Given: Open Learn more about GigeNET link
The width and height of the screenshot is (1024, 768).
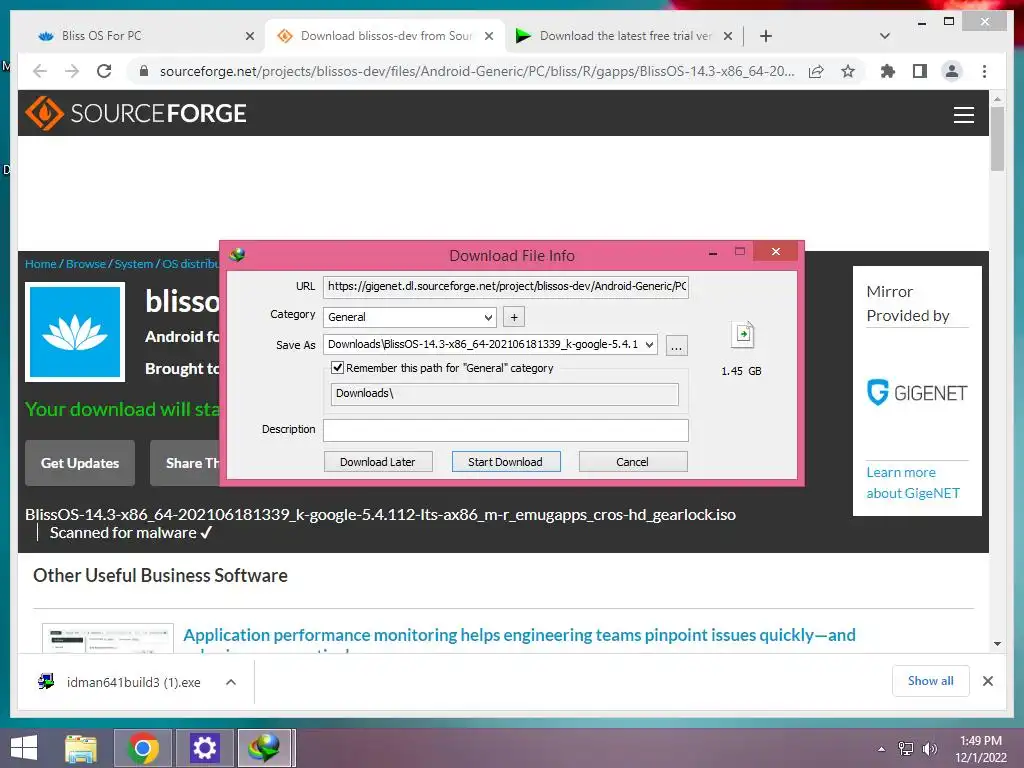Looking at the screenshot, I should tap(913, 483).
